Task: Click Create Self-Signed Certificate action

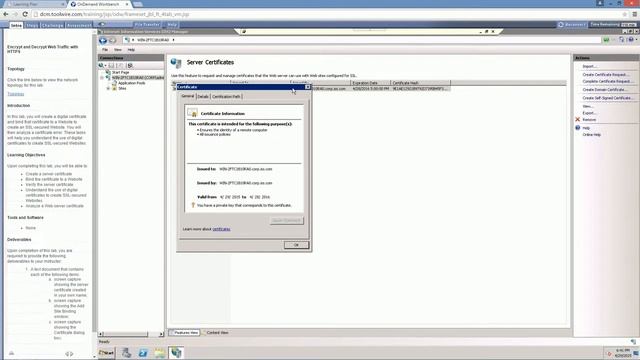Action: click(608, 98)
